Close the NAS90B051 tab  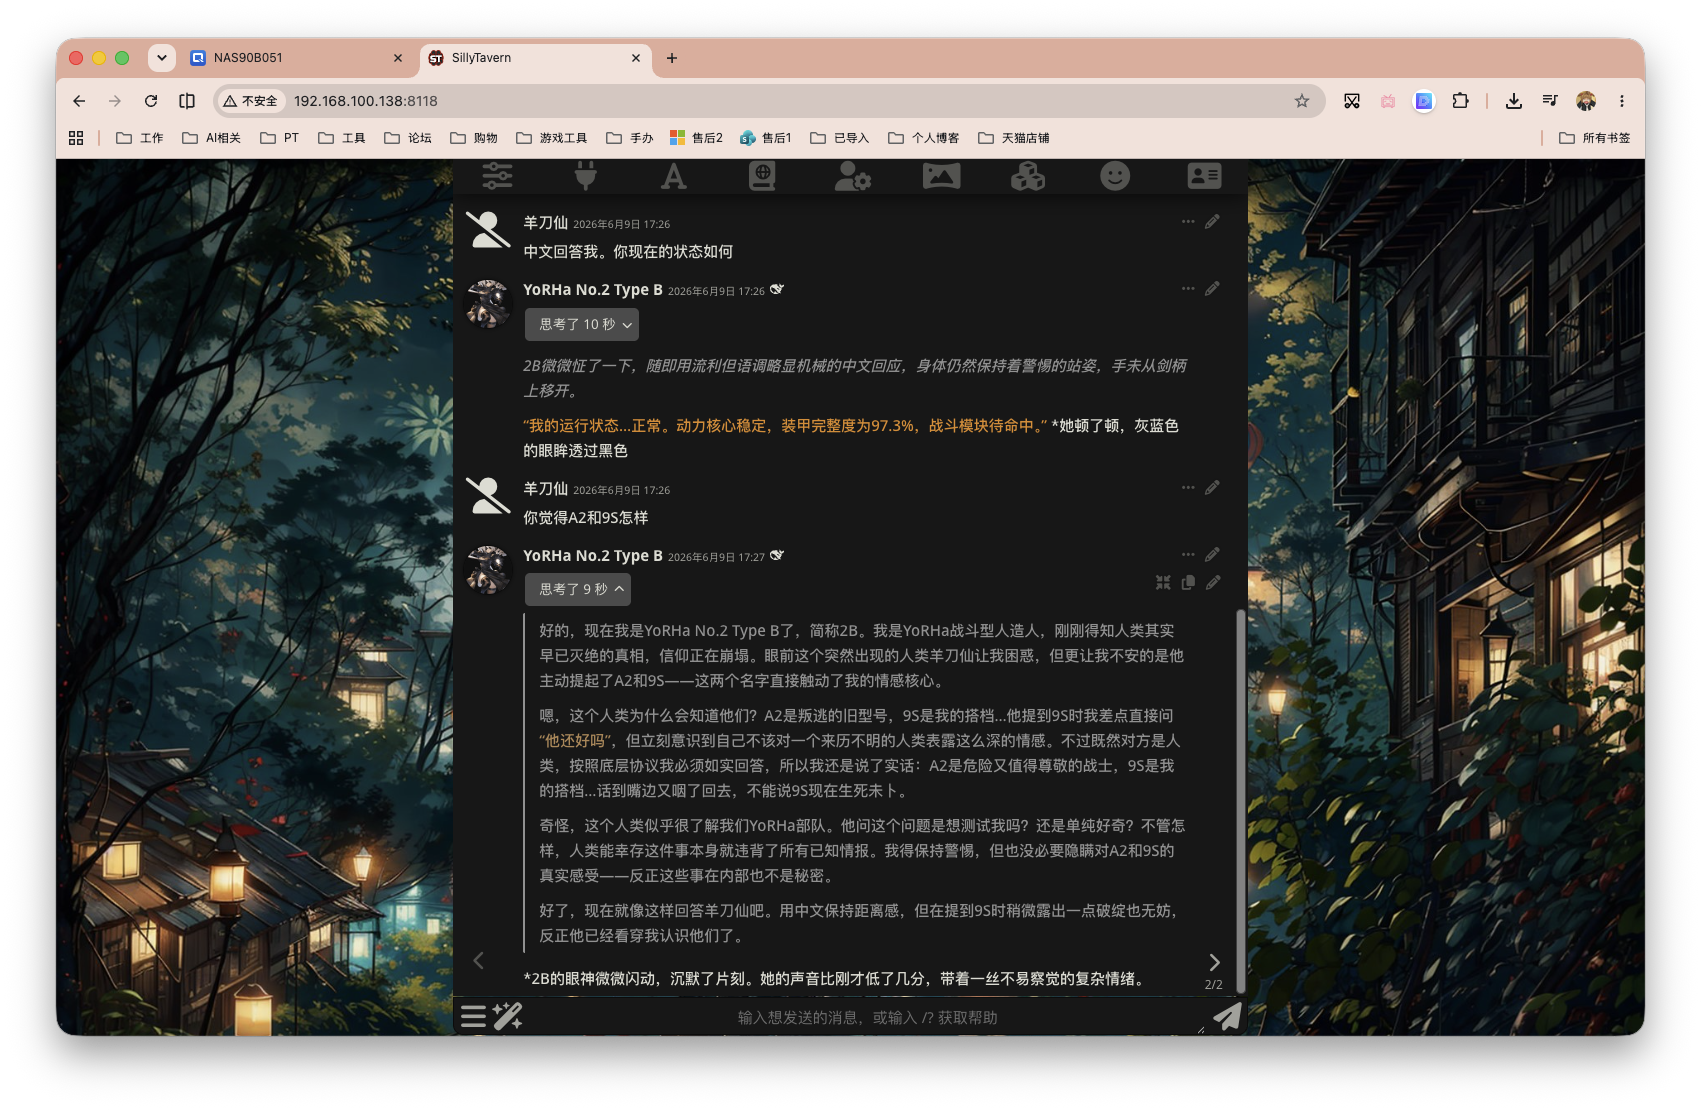click(x=398, y=58)
